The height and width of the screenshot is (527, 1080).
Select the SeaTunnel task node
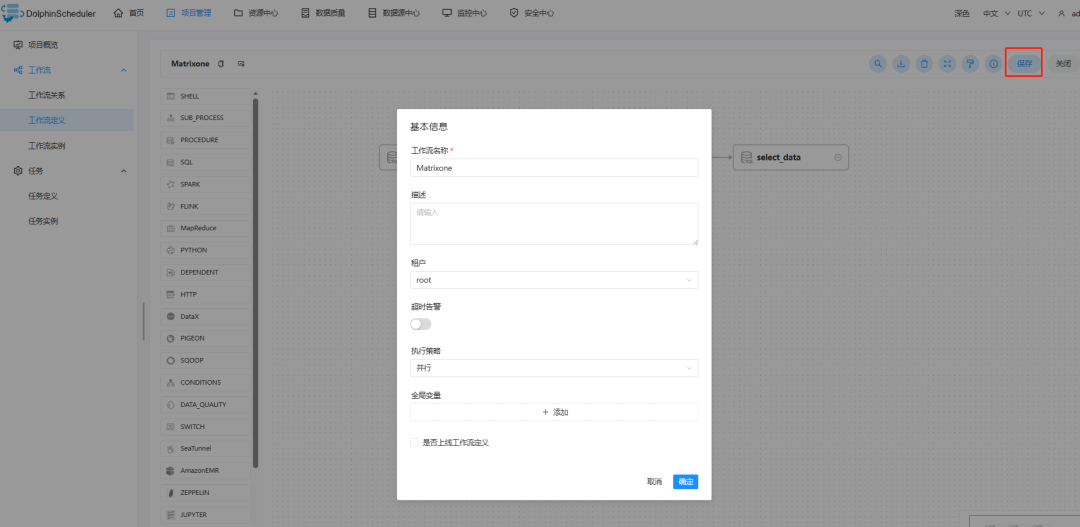[205, 448]
